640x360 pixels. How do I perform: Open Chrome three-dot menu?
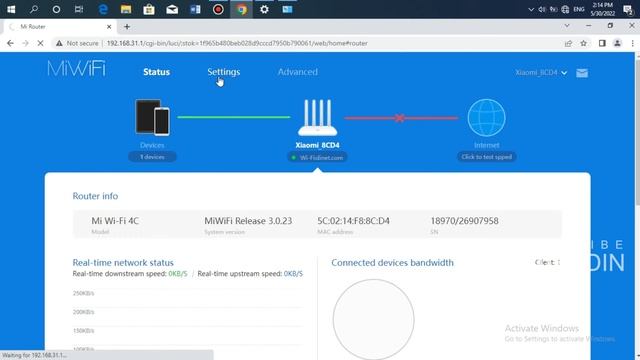pos(632,43)
